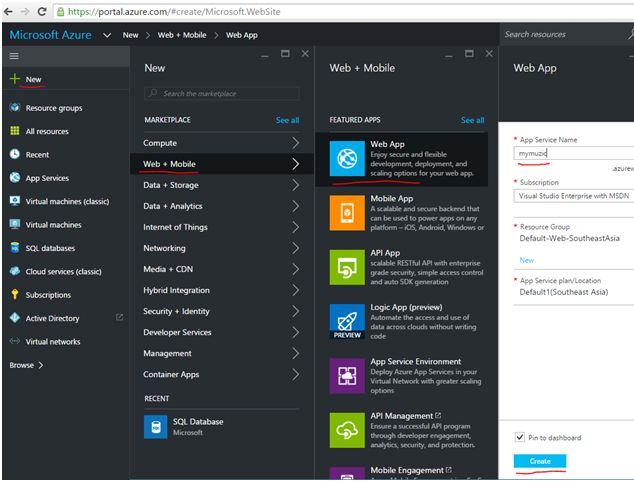Select the API Management cloud icon

click(x=347, y=430)
